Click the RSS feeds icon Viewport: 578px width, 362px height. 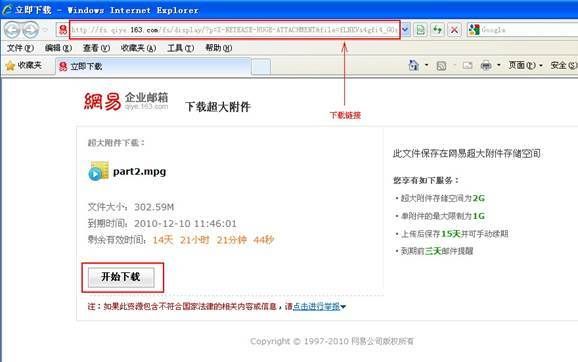tap(441, 66)
